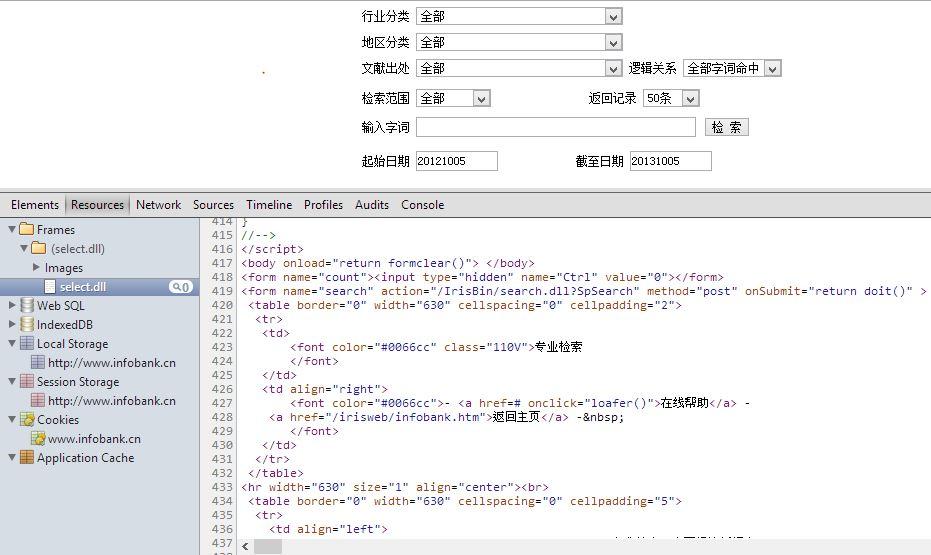Click the Frames folder icon
Screen dimensions: 931x555
coord(27,229)
